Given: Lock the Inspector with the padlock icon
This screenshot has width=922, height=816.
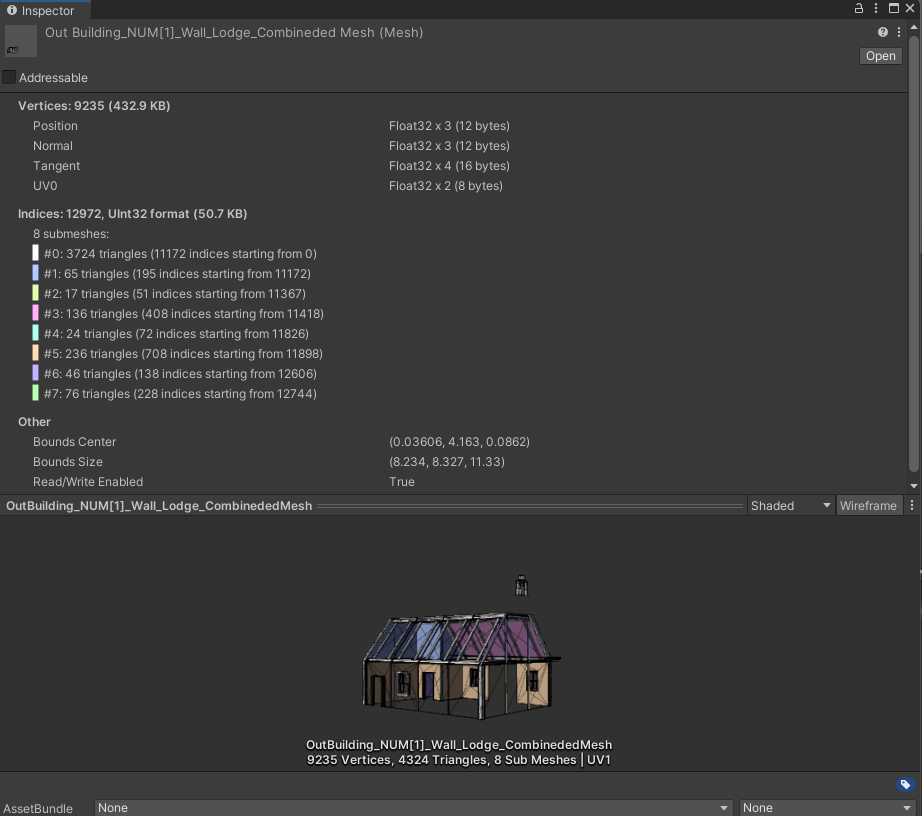Looking at the screenshot, I should coord(859,8).
